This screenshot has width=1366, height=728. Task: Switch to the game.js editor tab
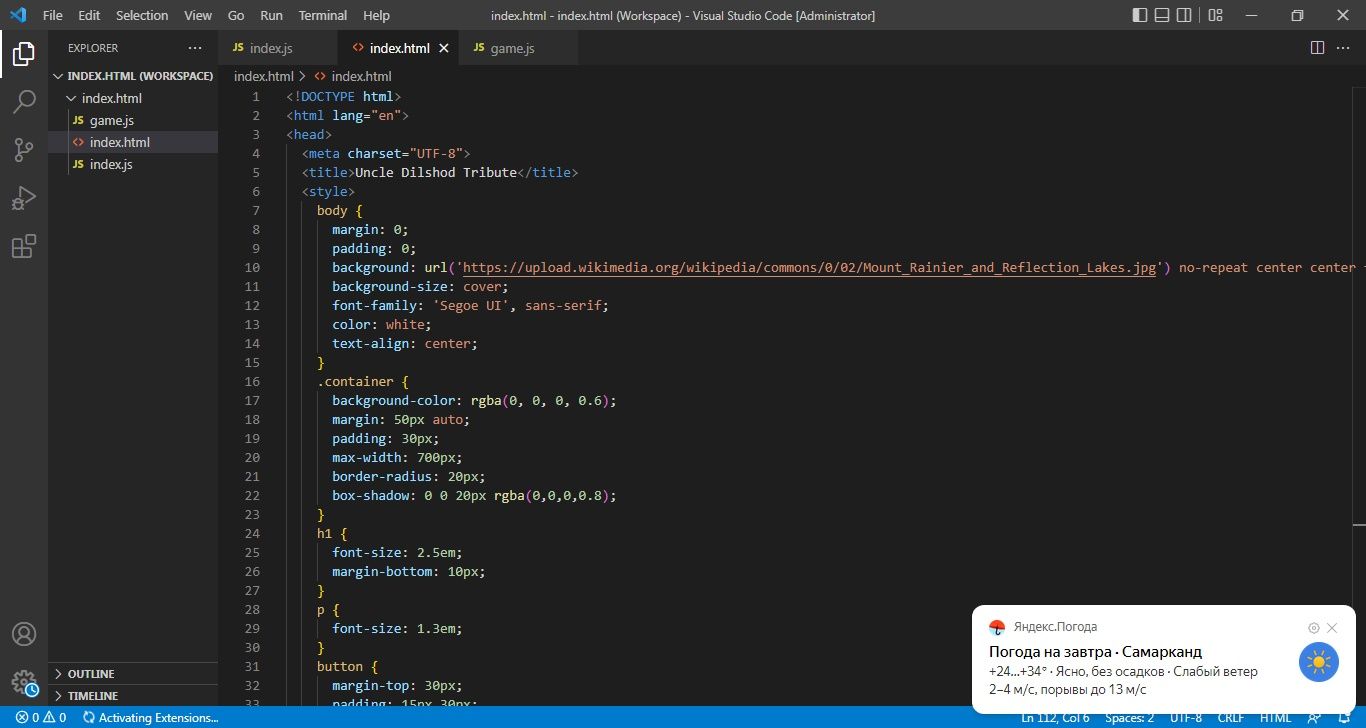[519, 48]
